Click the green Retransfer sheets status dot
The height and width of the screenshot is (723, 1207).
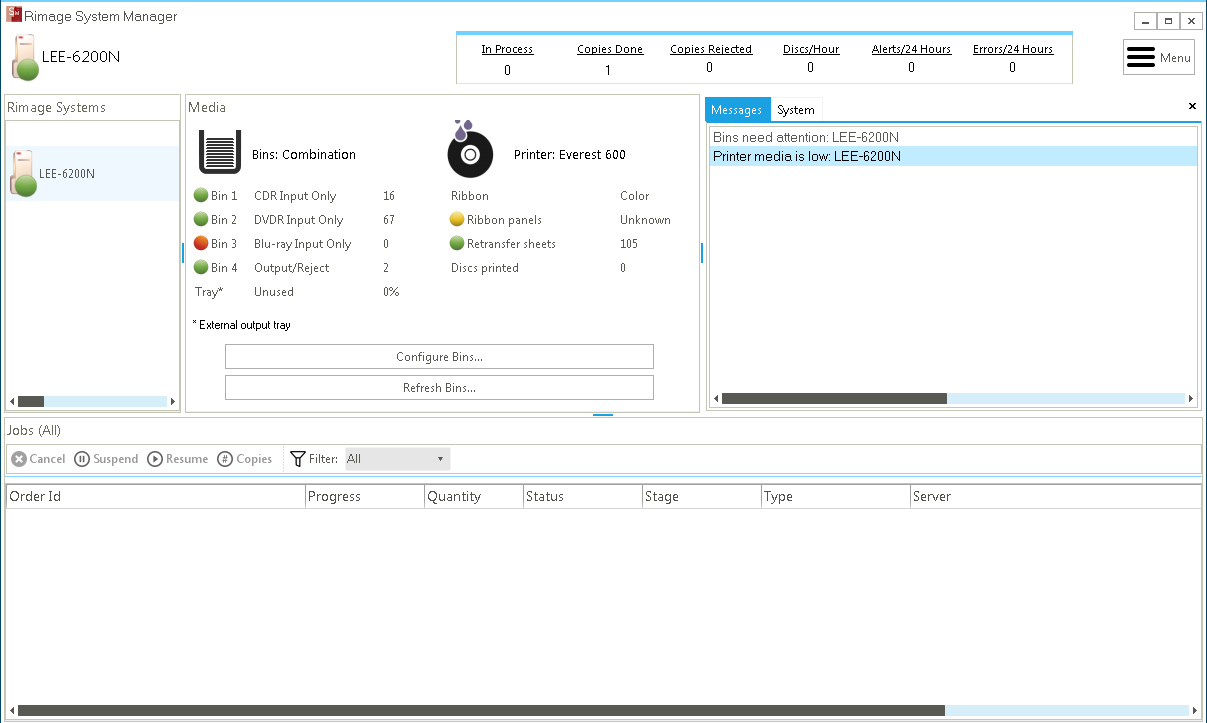tap(457, 244)
